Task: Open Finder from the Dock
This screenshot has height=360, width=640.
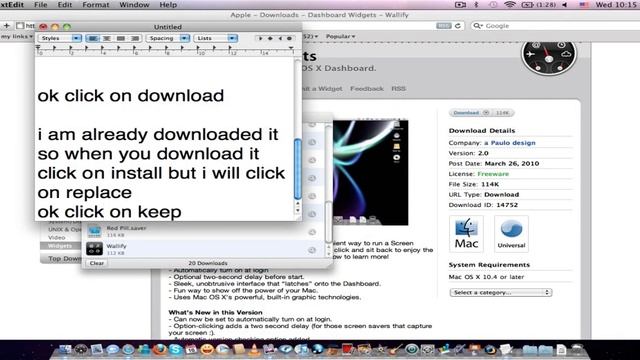Action: tap(65, 349)
